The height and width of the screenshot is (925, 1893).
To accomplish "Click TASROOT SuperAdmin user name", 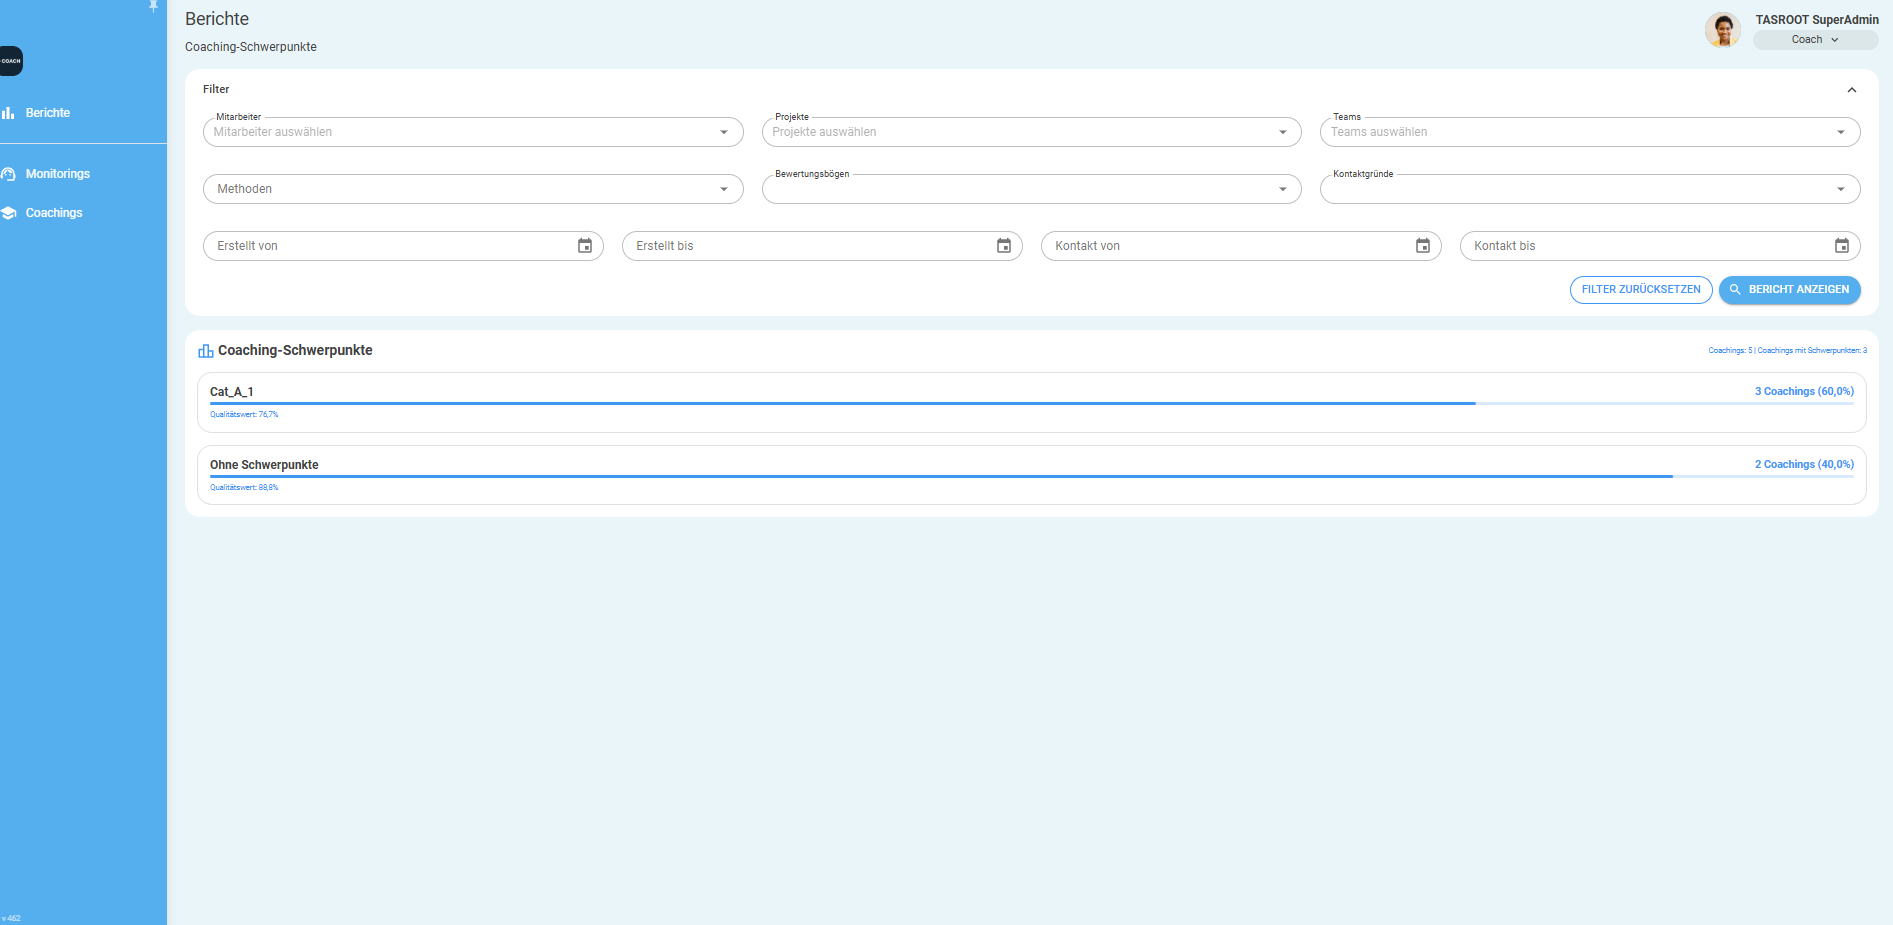I will pyautogui.click(x=1817, y=20).
